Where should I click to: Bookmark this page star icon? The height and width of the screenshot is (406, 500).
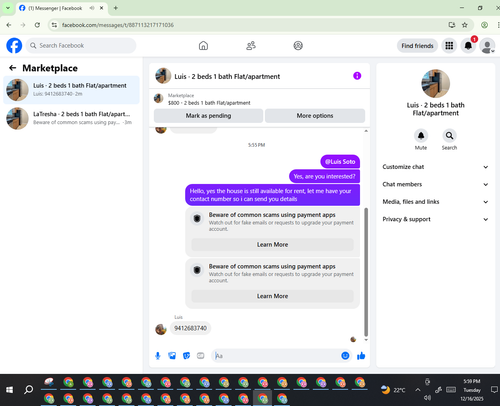465,25
